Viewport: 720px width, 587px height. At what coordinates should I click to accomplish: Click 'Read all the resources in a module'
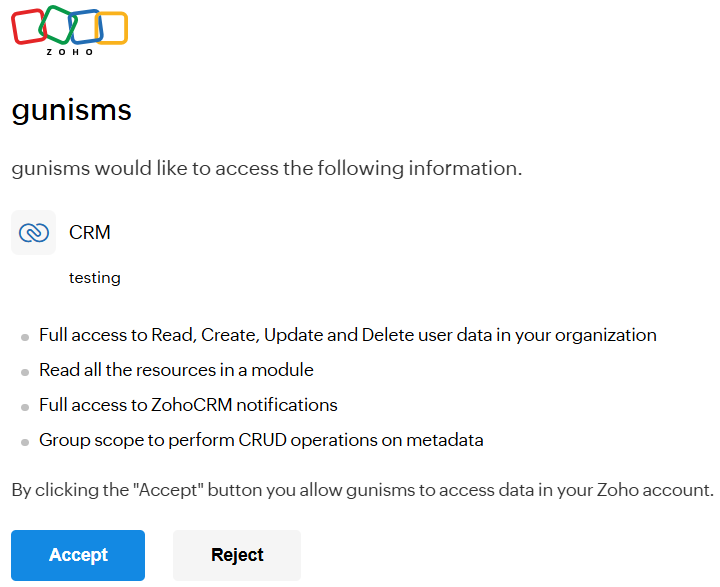click(x=176, y=370)
